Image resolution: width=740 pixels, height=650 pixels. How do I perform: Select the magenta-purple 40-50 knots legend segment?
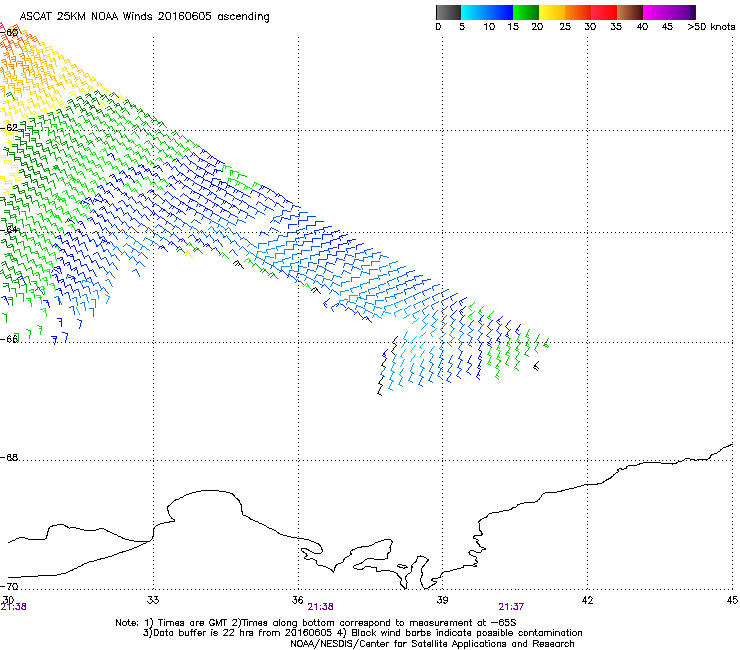tap(669, 12)
